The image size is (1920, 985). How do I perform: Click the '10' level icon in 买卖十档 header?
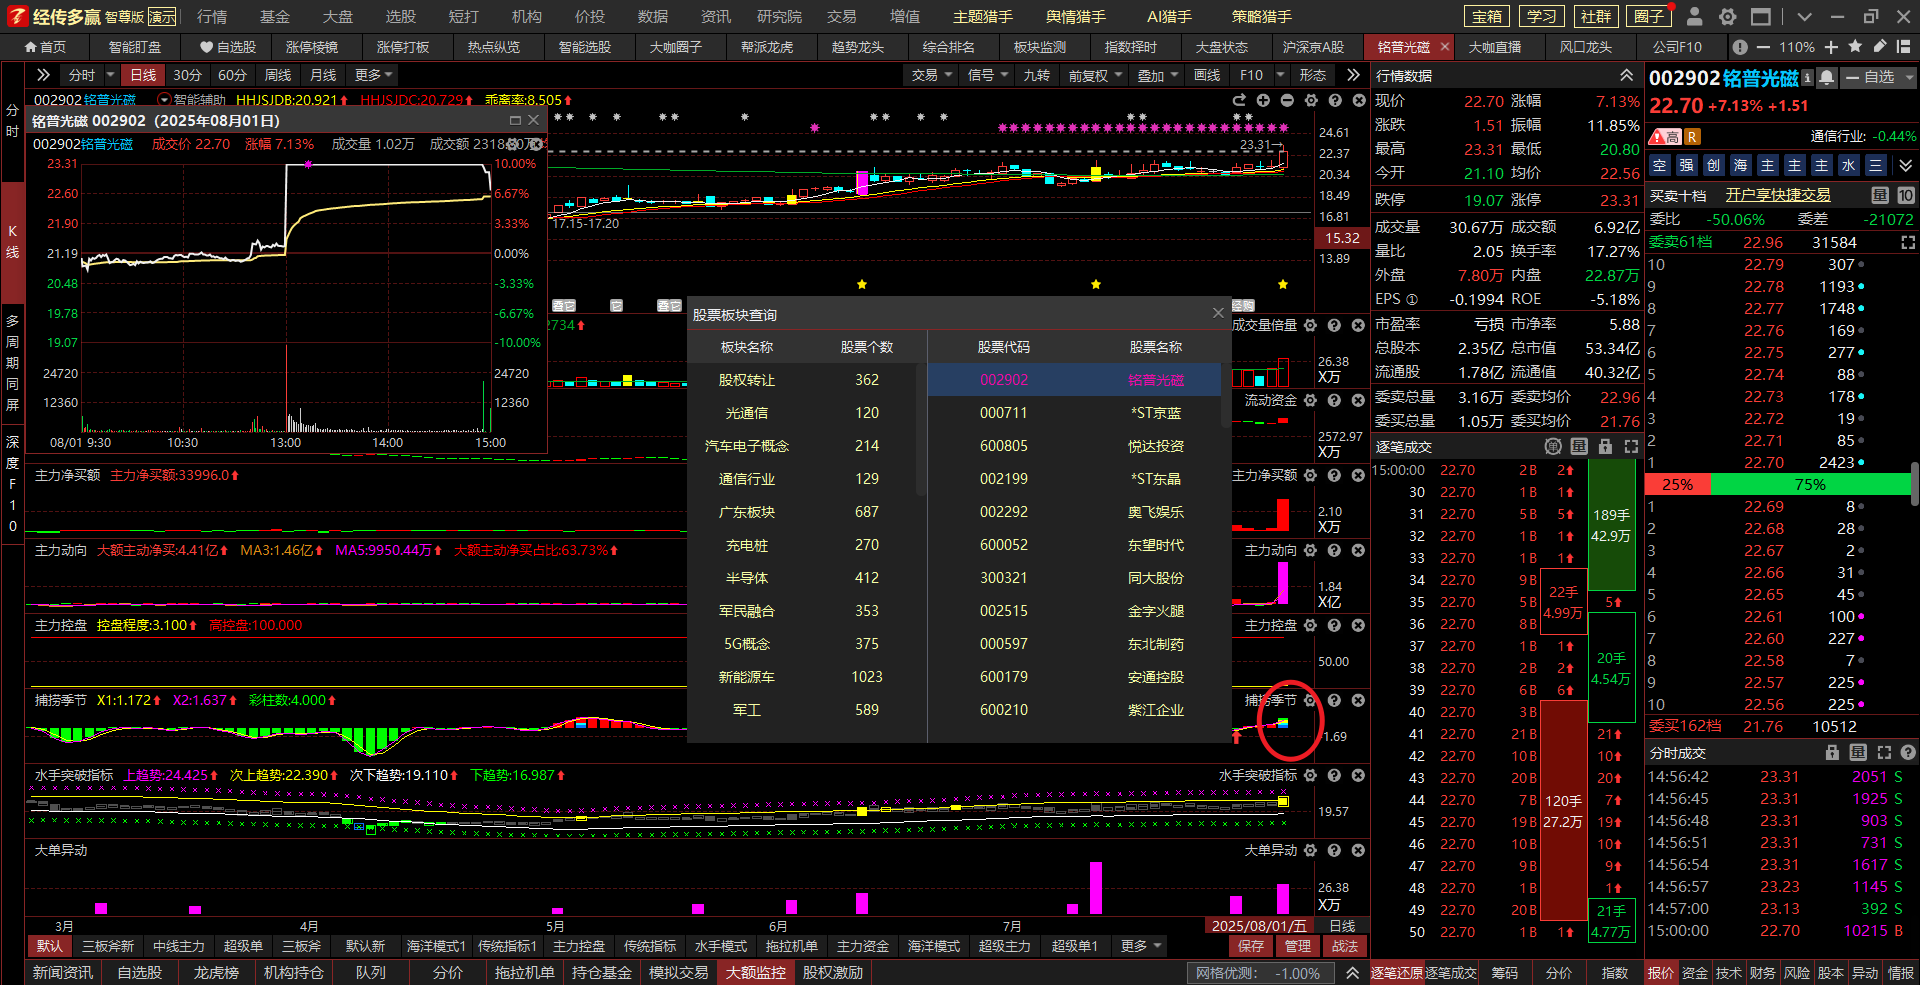pos(1906,195)
